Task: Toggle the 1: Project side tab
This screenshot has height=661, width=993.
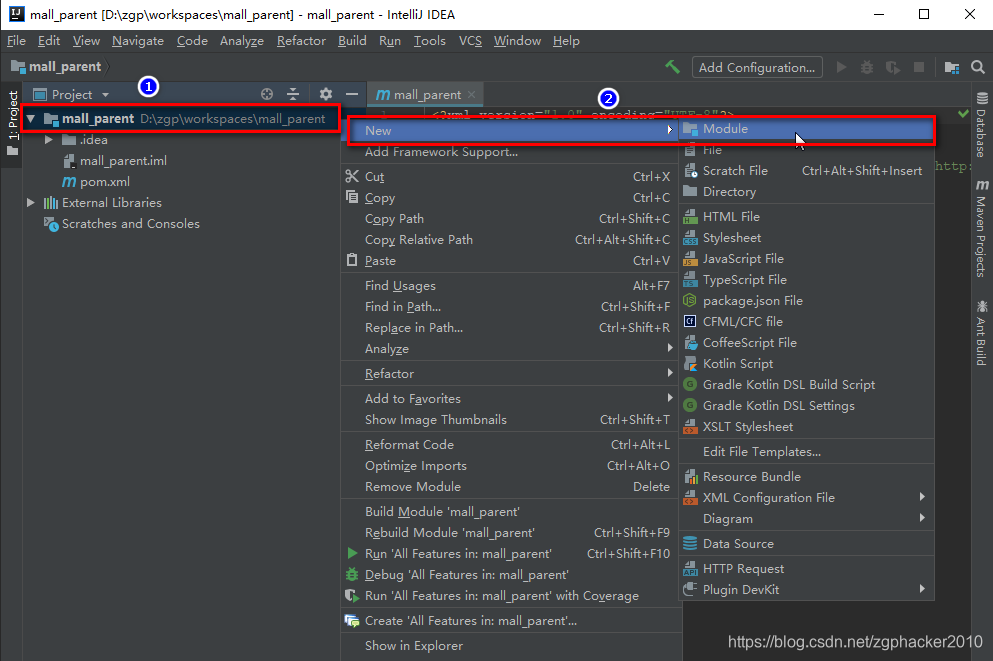Action: click(x=12, y=123)
